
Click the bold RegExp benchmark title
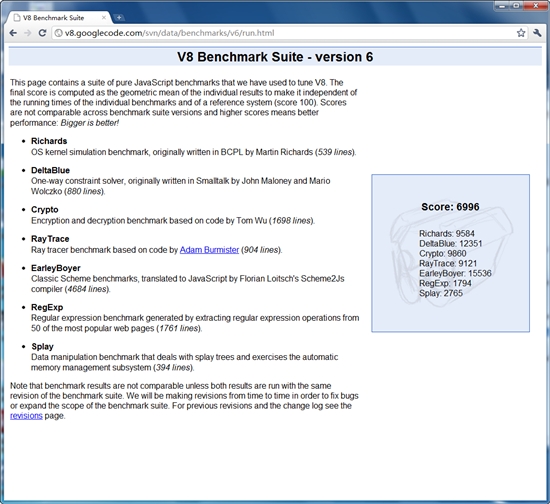(47, 307)
